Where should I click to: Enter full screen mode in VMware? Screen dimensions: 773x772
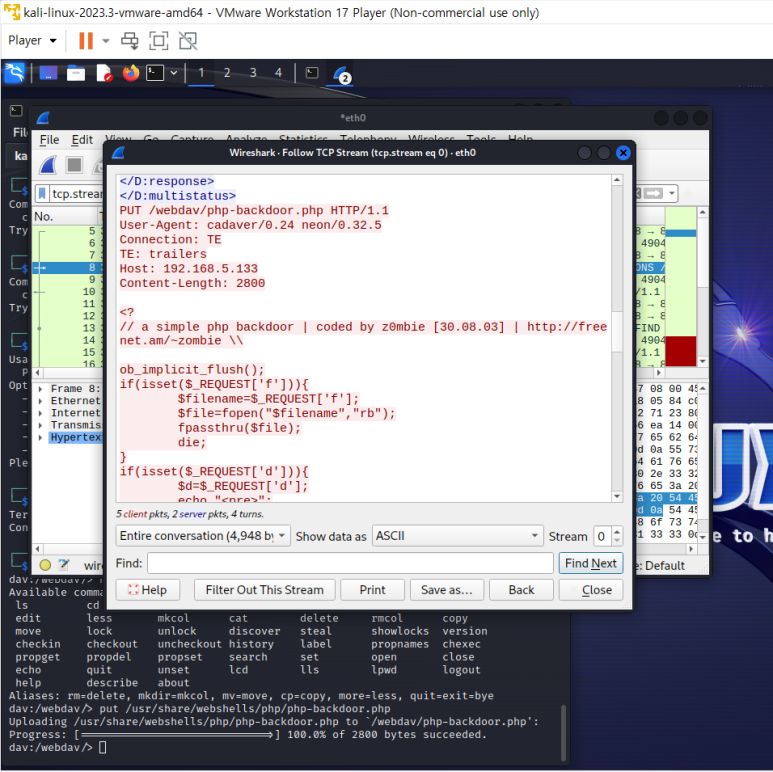click(x=159, y=41)
